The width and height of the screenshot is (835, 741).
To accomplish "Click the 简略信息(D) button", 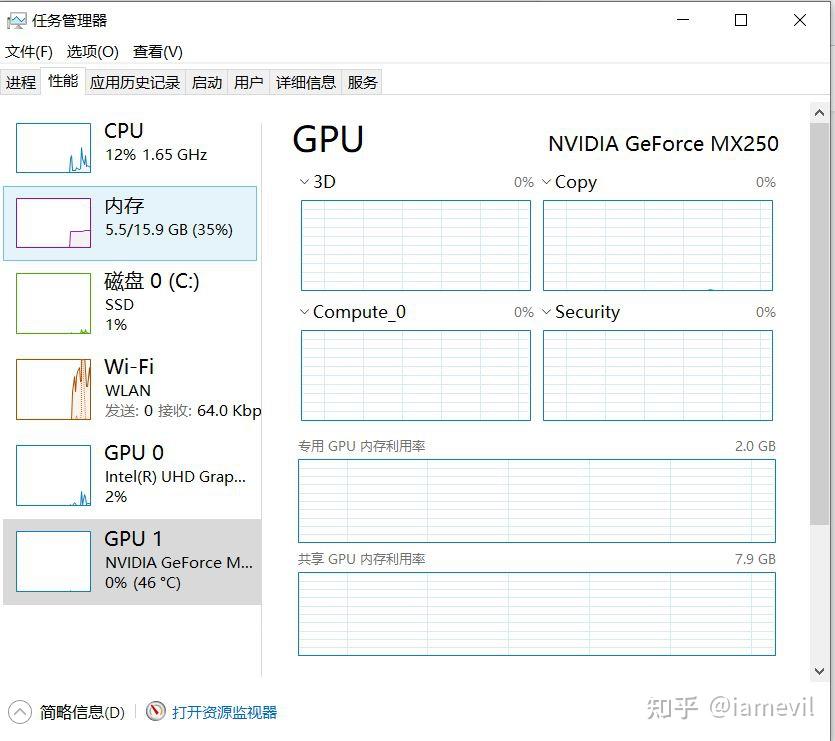I will click(82, 712).
